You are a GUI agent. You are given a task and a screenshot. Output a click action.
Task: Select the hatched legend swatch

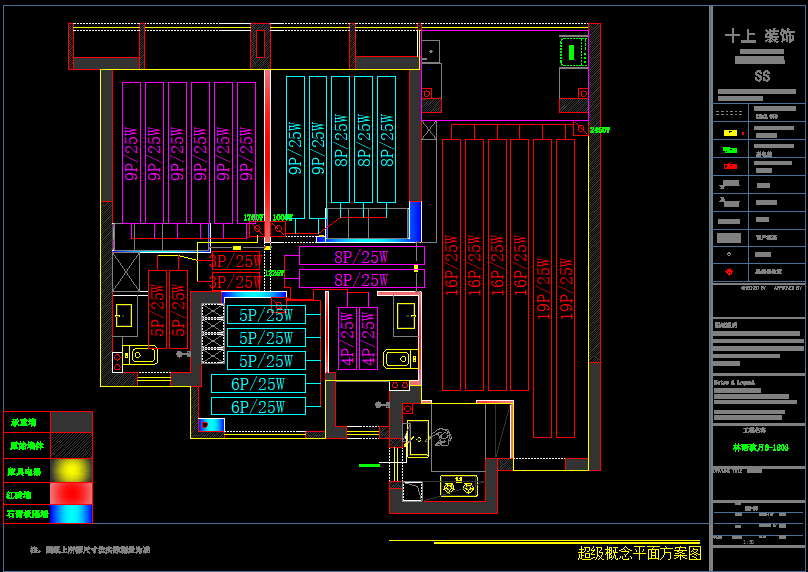[x=71, y=446]
